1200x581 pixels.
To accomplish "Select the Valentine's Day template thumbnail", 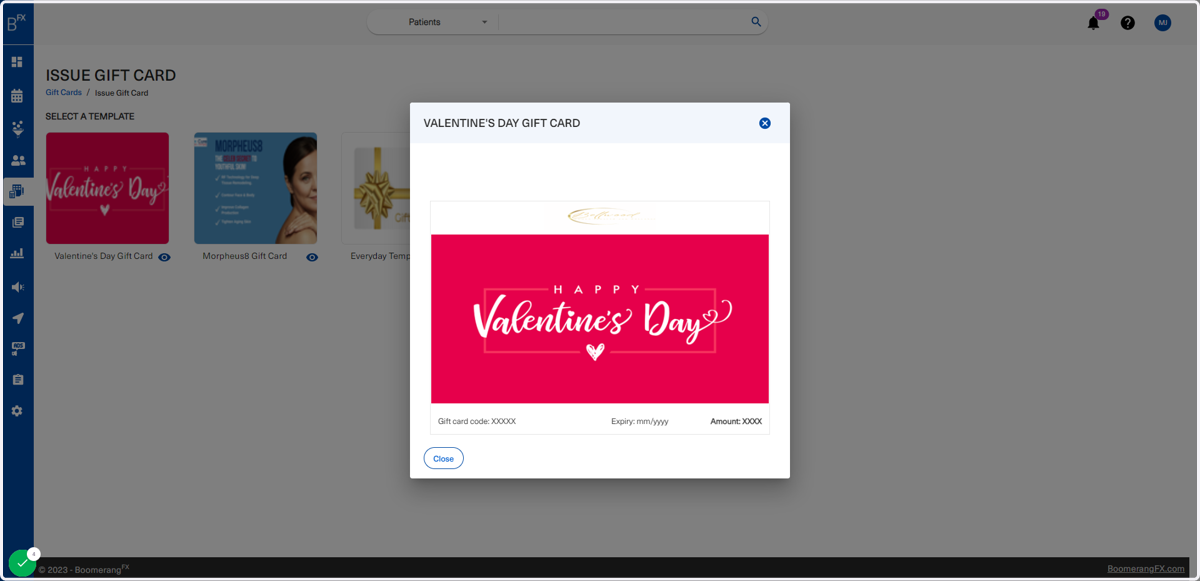I will click(x=108, y=188).
